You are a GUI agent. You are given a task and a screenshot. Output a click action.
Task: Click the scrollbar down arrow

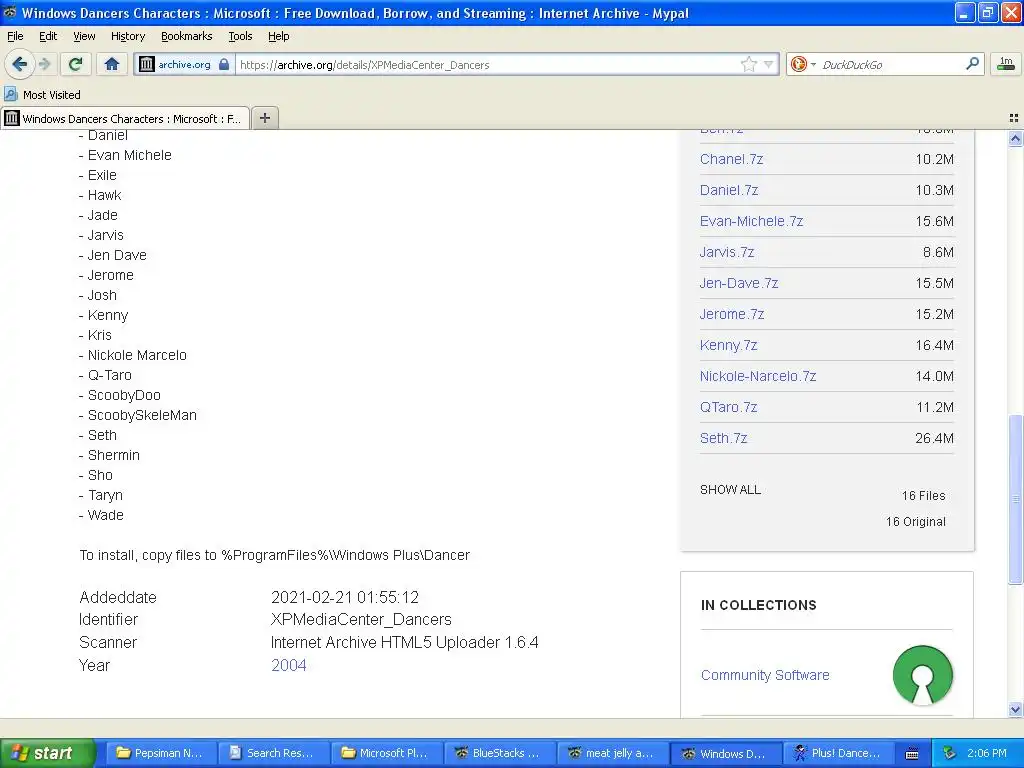(x=1015, y=710)
